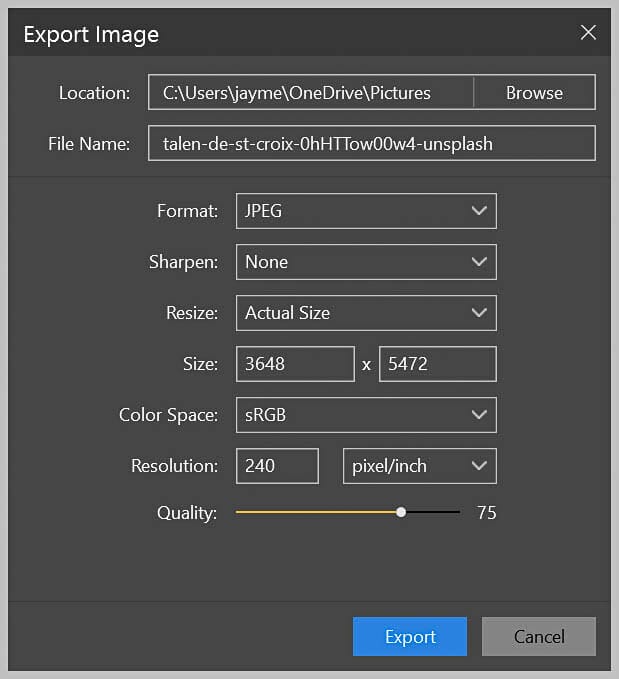Click the Format label
This screenshot has width=619, height=679.
click(188, 211)
